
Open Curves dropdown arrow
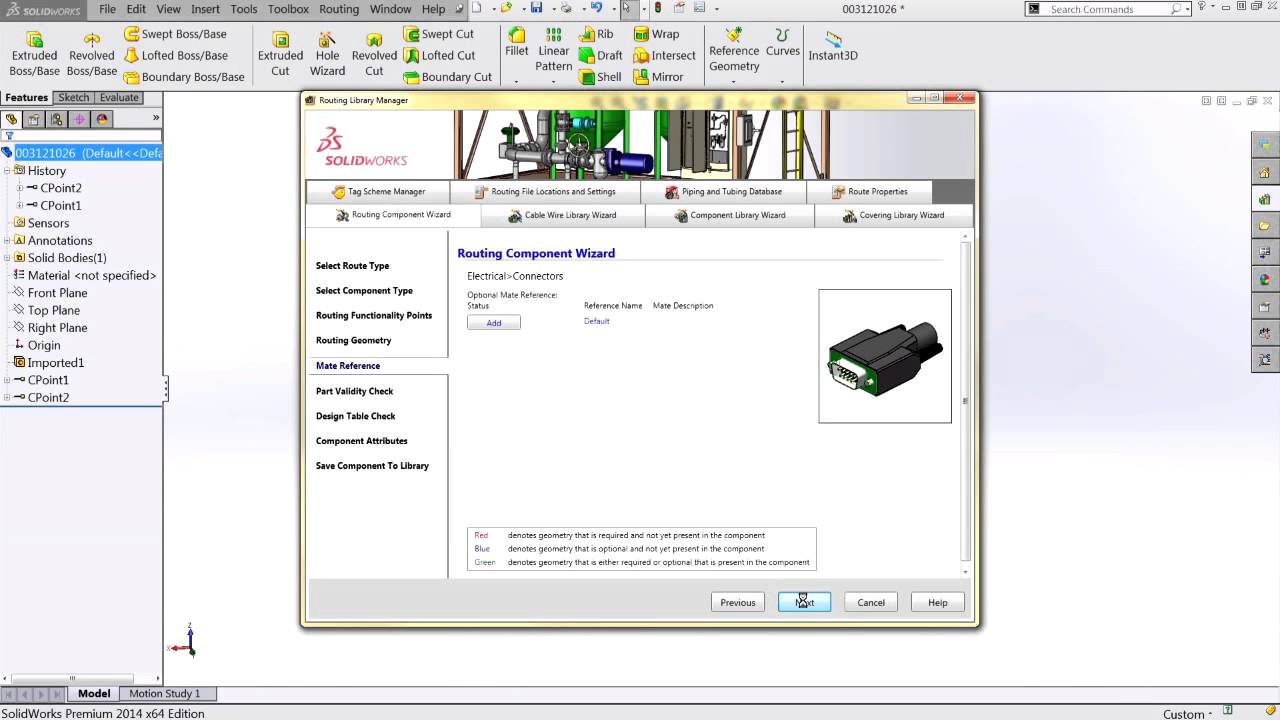point(783,80)
